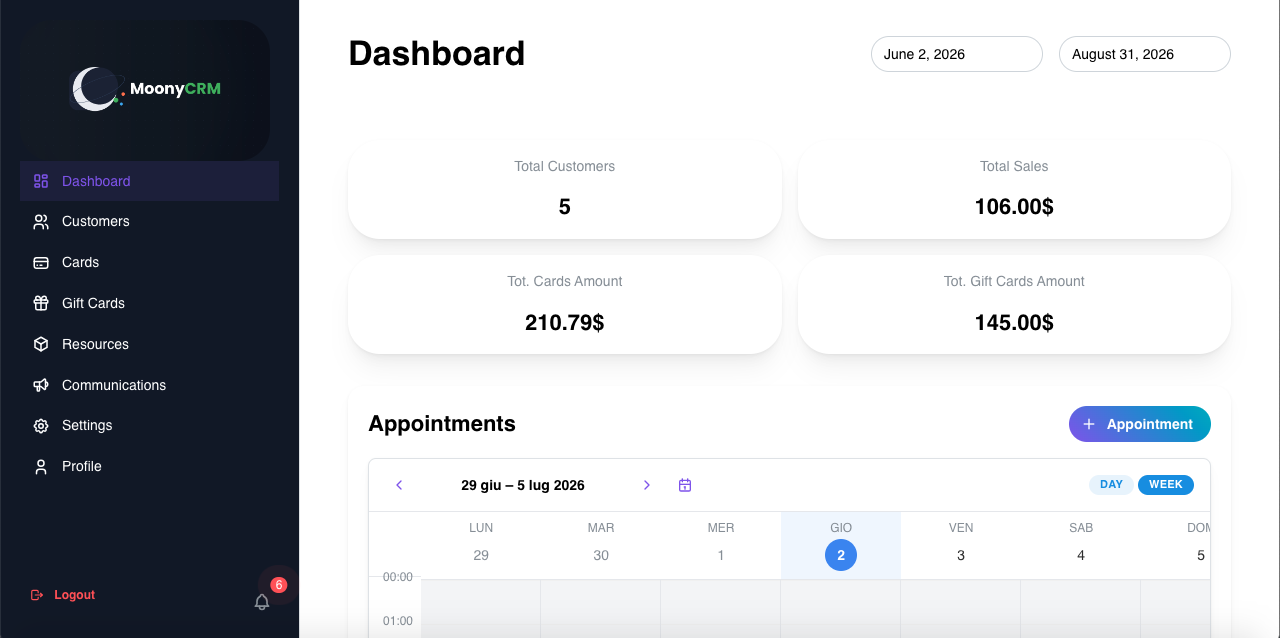Select Tuesday 30 column header

pos(601,545)
